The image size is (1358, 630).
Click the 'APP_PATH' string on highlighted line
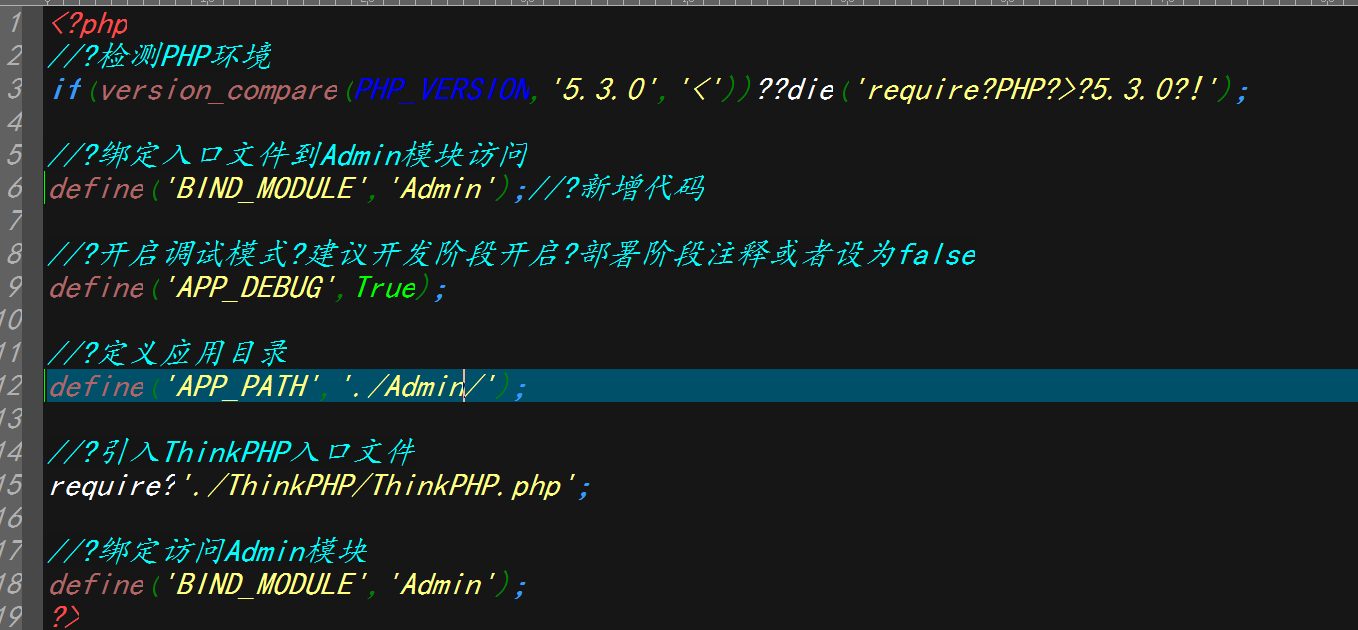click(x=241, y=386)
